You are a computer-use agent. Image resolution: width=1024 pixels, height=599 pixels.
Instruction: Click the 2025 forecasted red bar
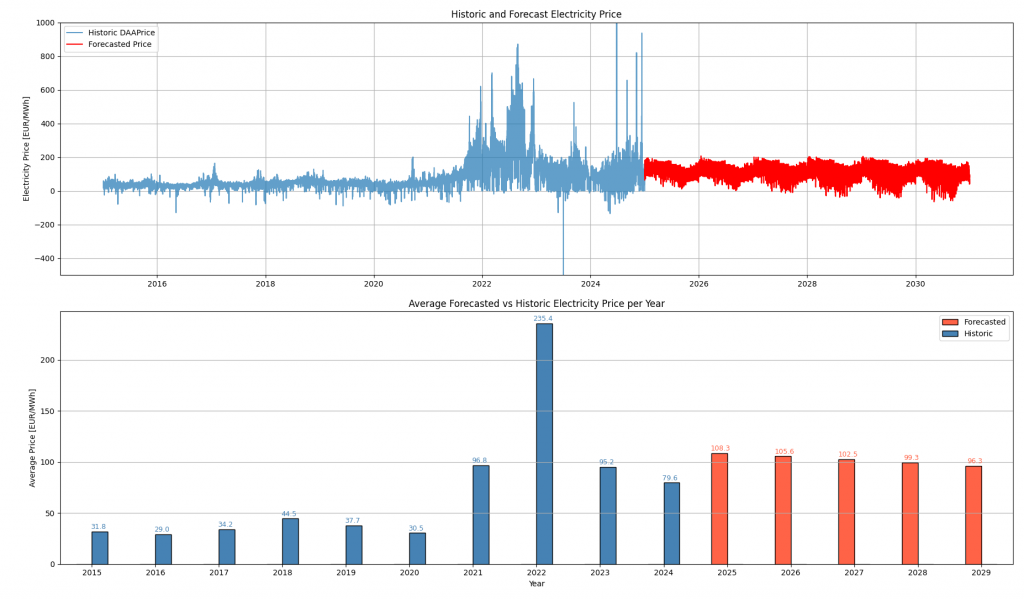(x=719, y=509)
